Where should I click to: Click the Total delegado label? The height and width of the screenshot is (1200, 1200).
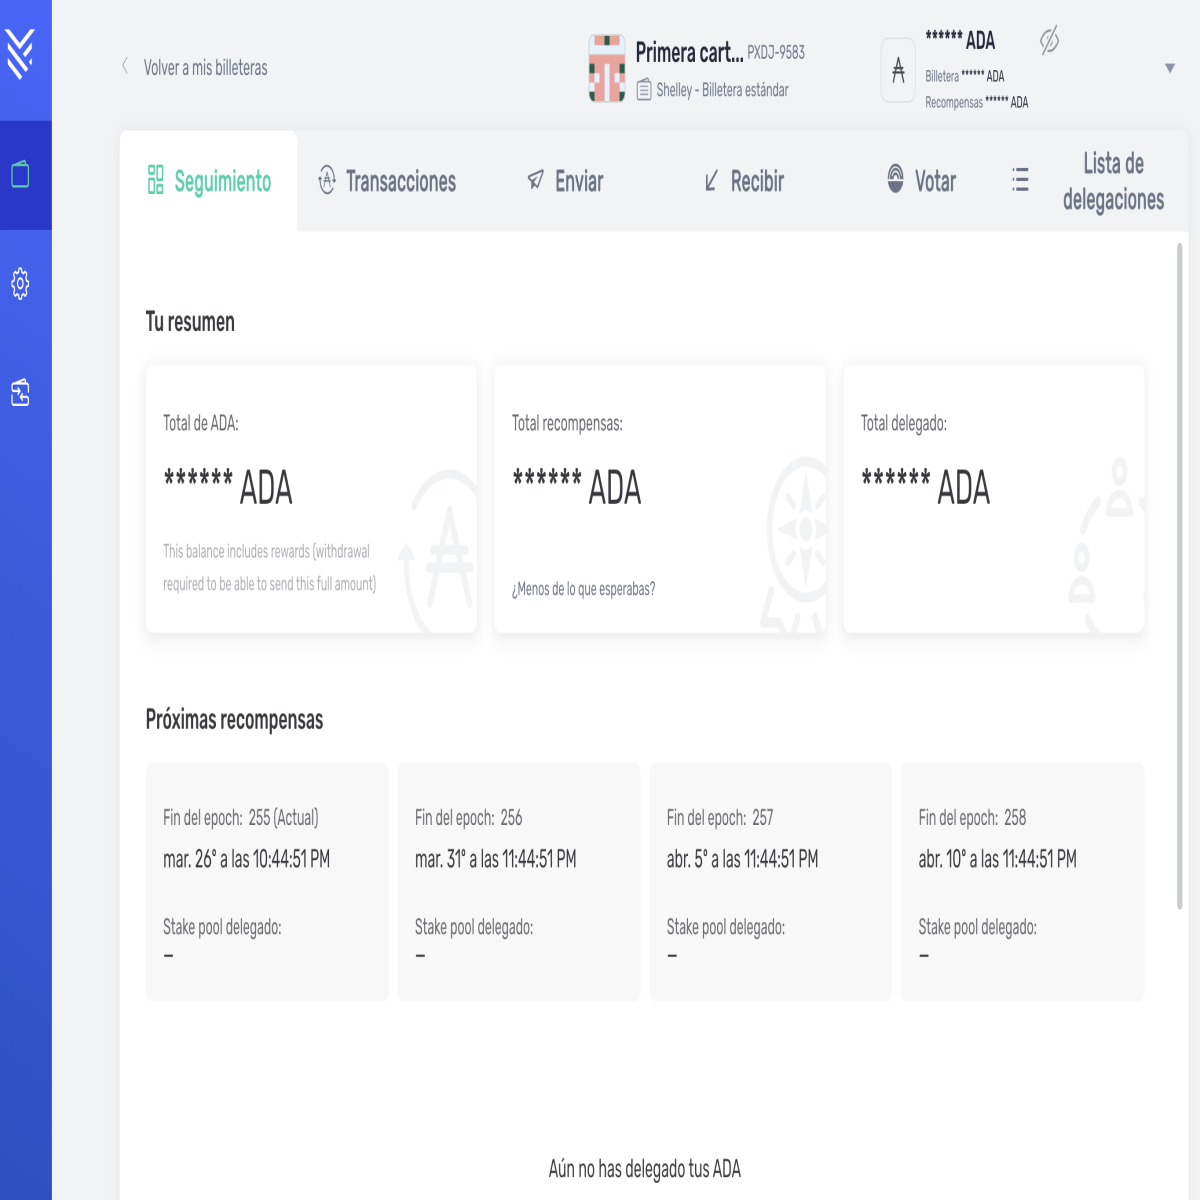coord(904,423)
